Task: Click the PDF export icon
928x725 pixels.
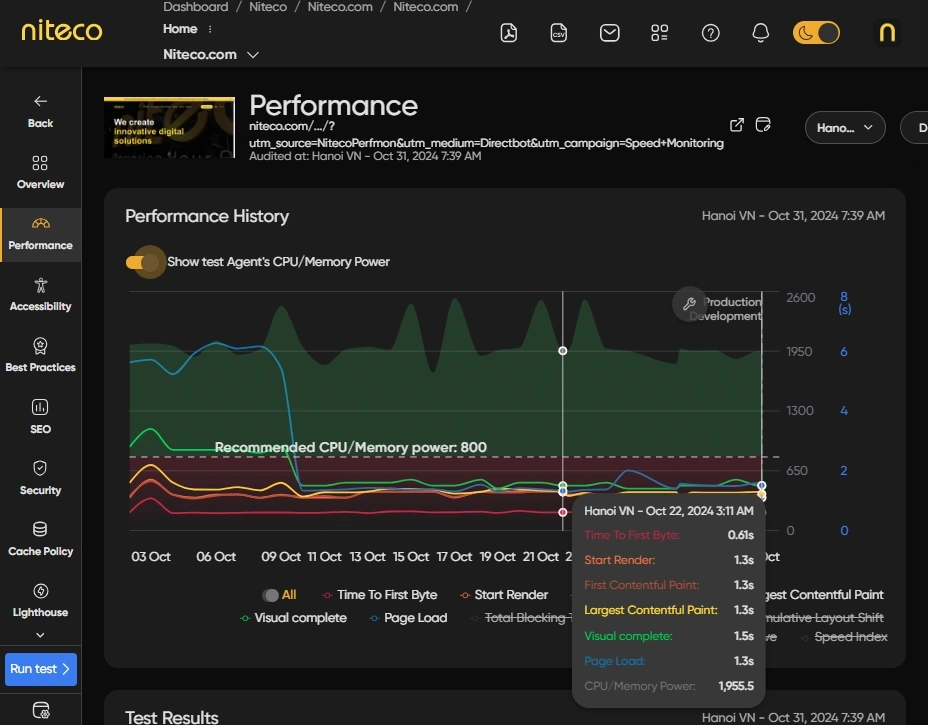Action: [x=509, y=33]
